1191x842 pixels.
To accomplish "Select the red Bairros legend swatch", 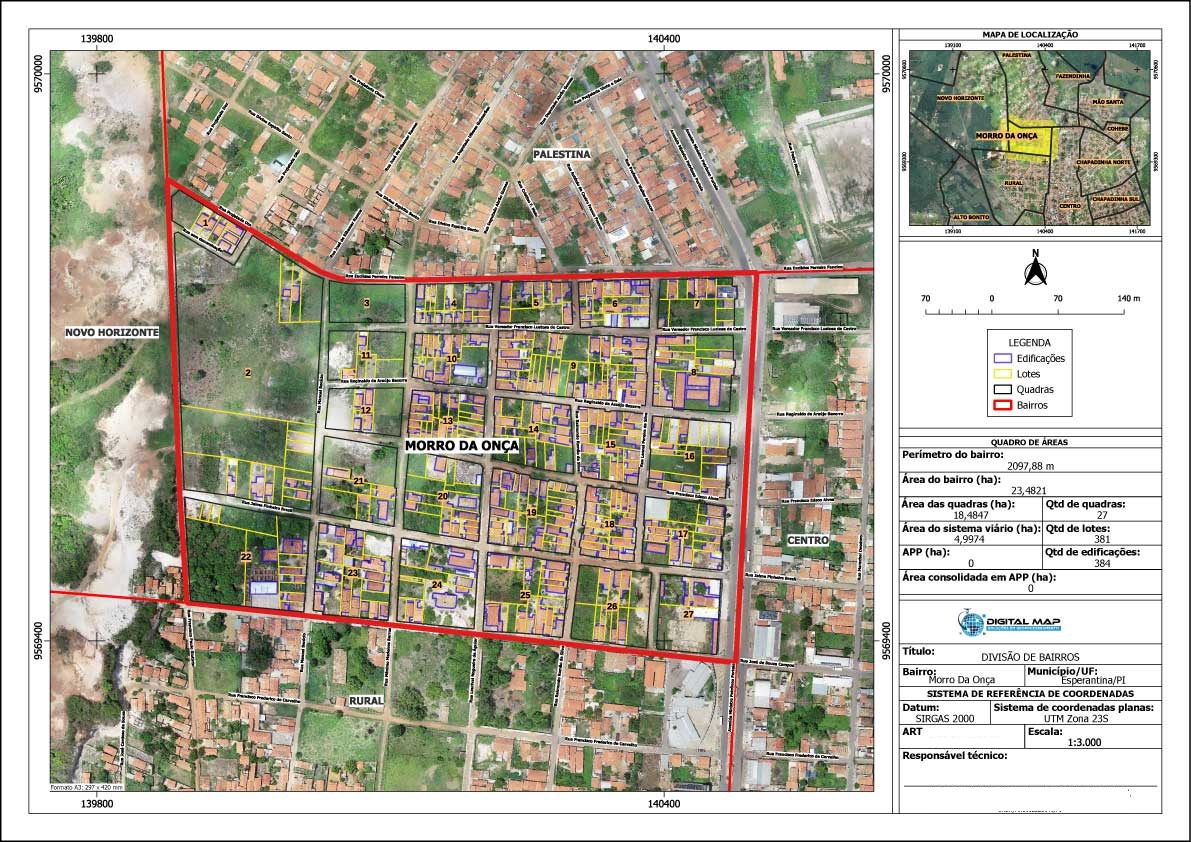I will (1003, 405).
